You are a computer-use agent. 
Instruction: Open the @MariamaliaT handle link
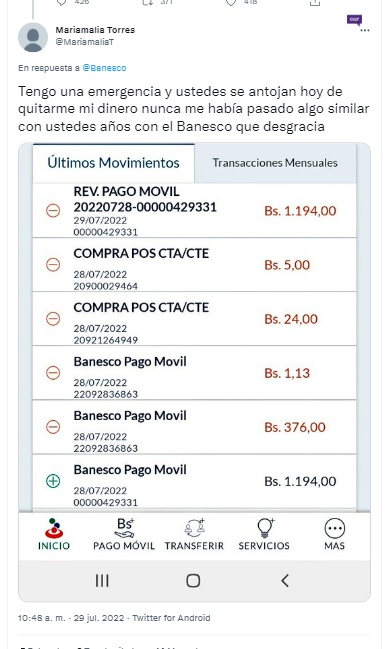pos(85,42)
